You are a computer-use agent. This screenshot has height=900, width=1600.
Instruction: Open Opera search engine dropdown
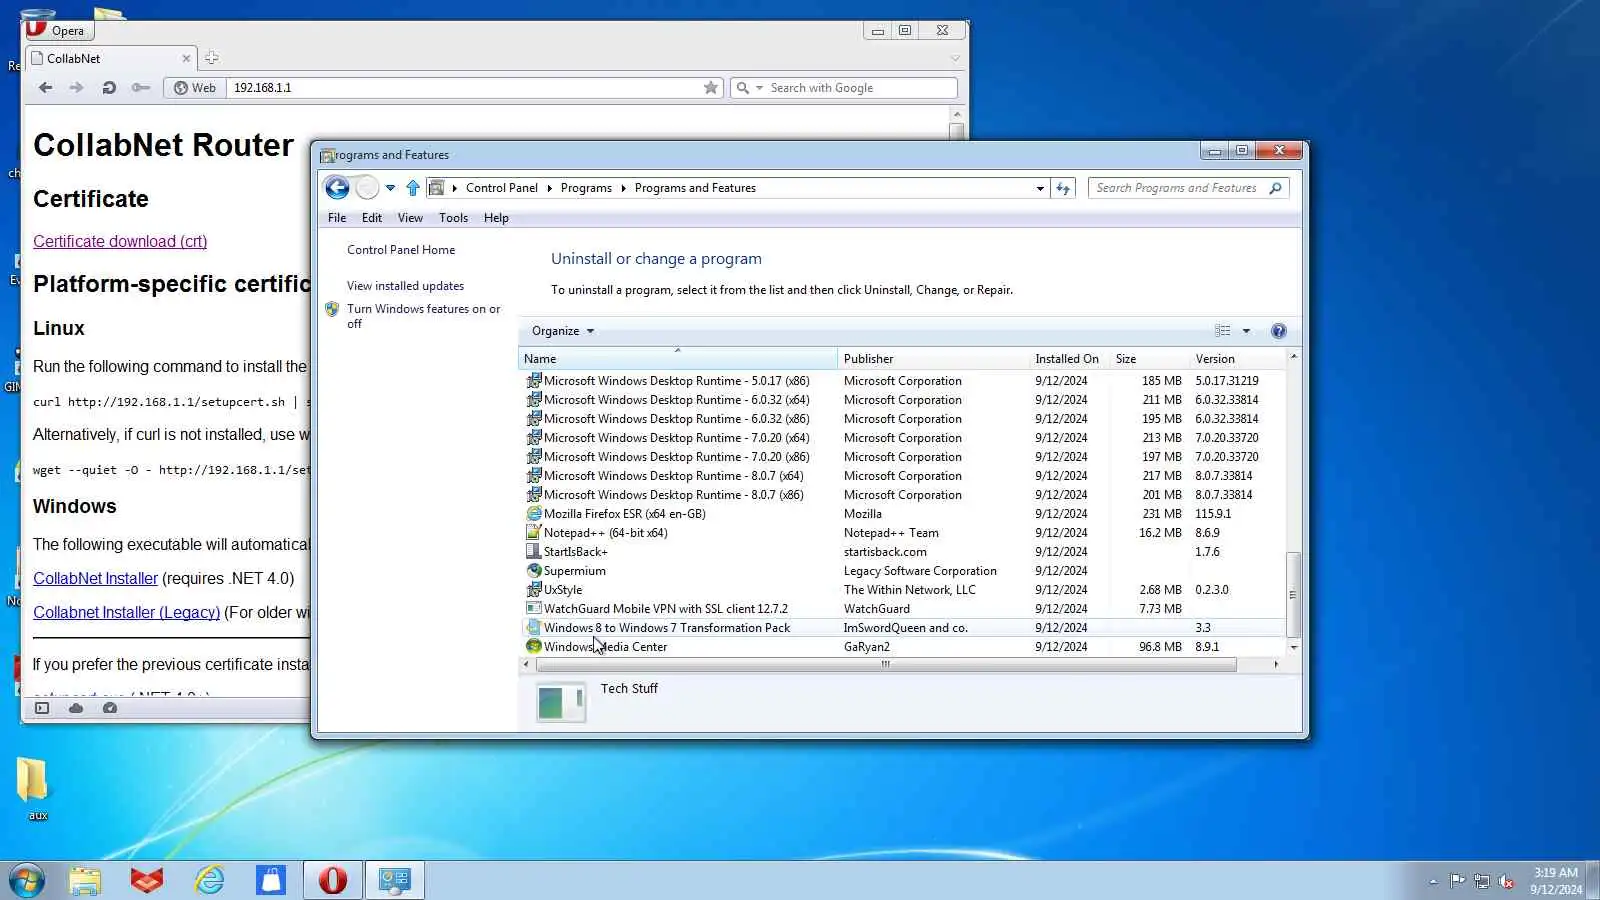click(760, 88)
